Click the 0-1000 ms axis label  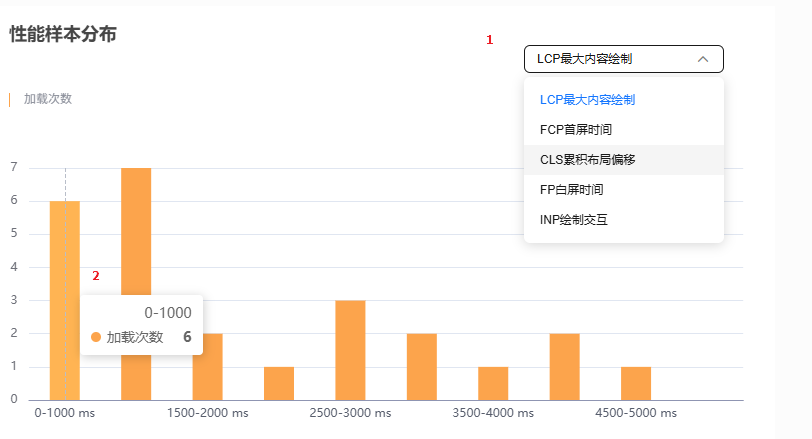click(x=65, y=413)
